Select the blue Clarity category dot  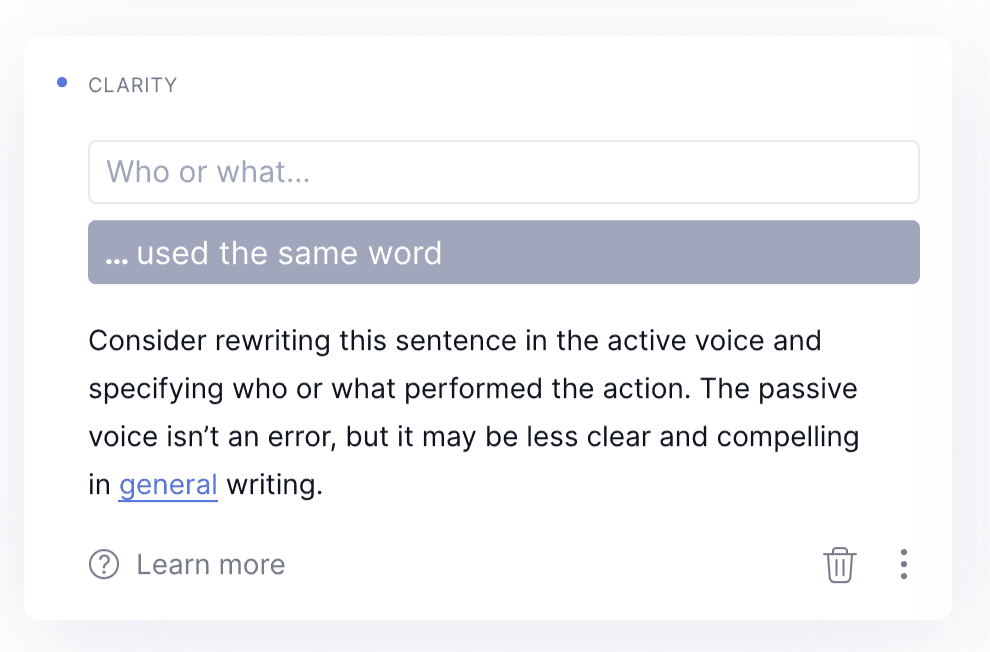[62, 83]
